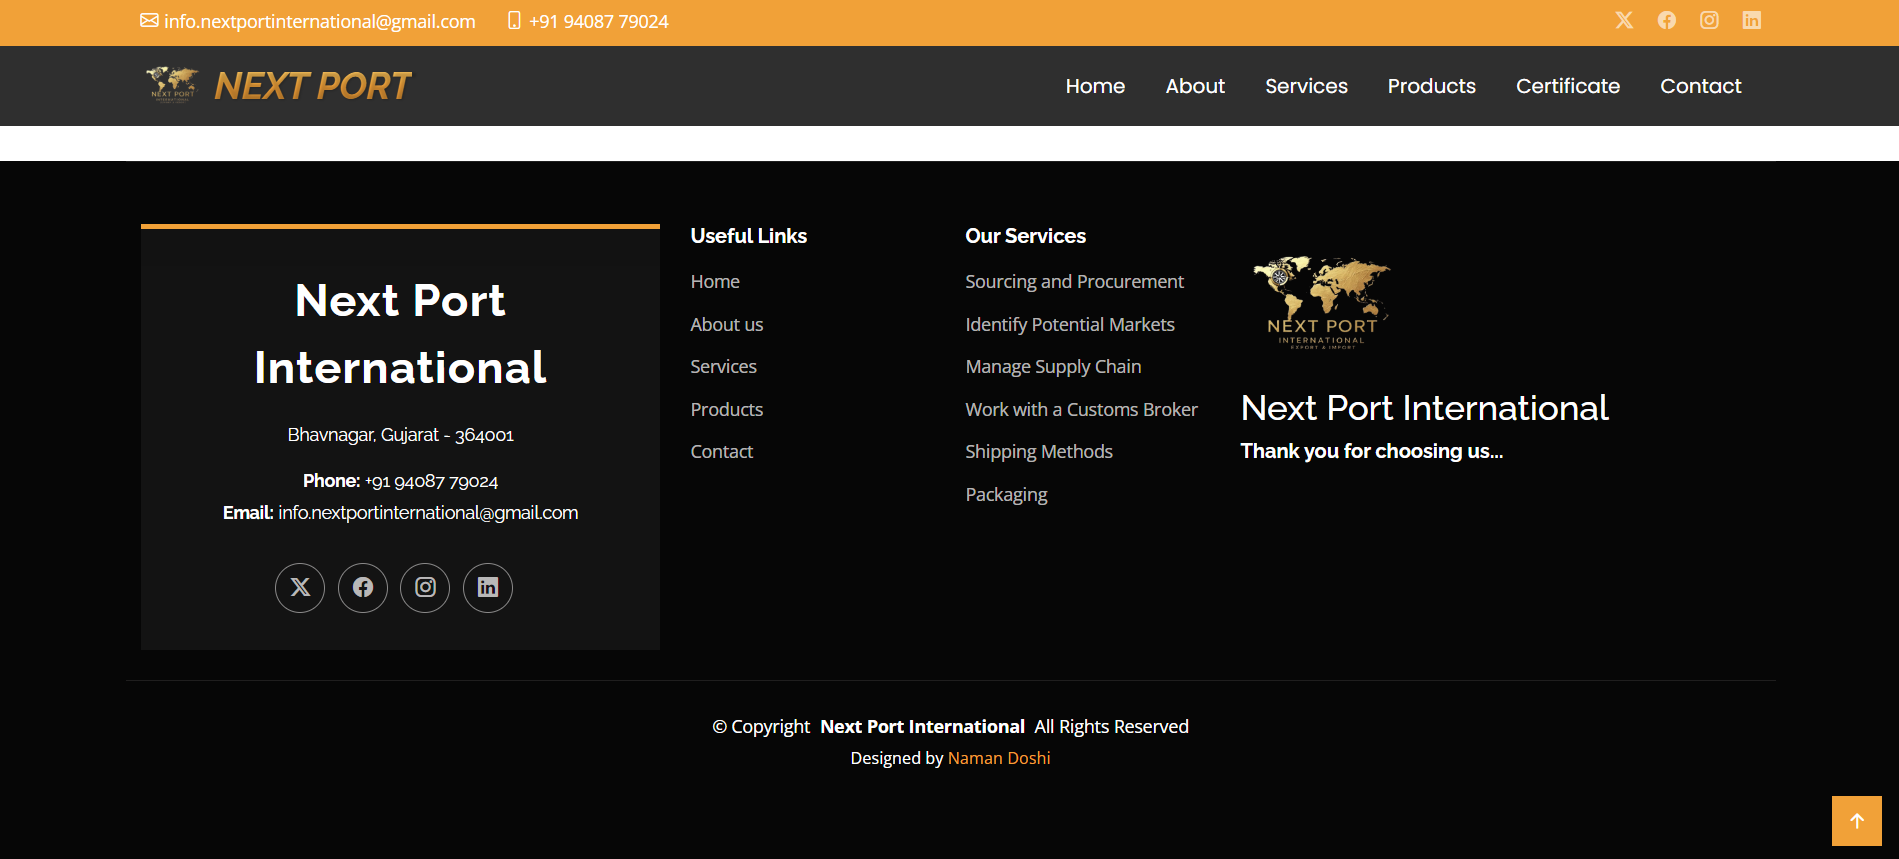Click the circular Instagram icon in footer
Screen dimensions: 1899x859
(425, 588)
